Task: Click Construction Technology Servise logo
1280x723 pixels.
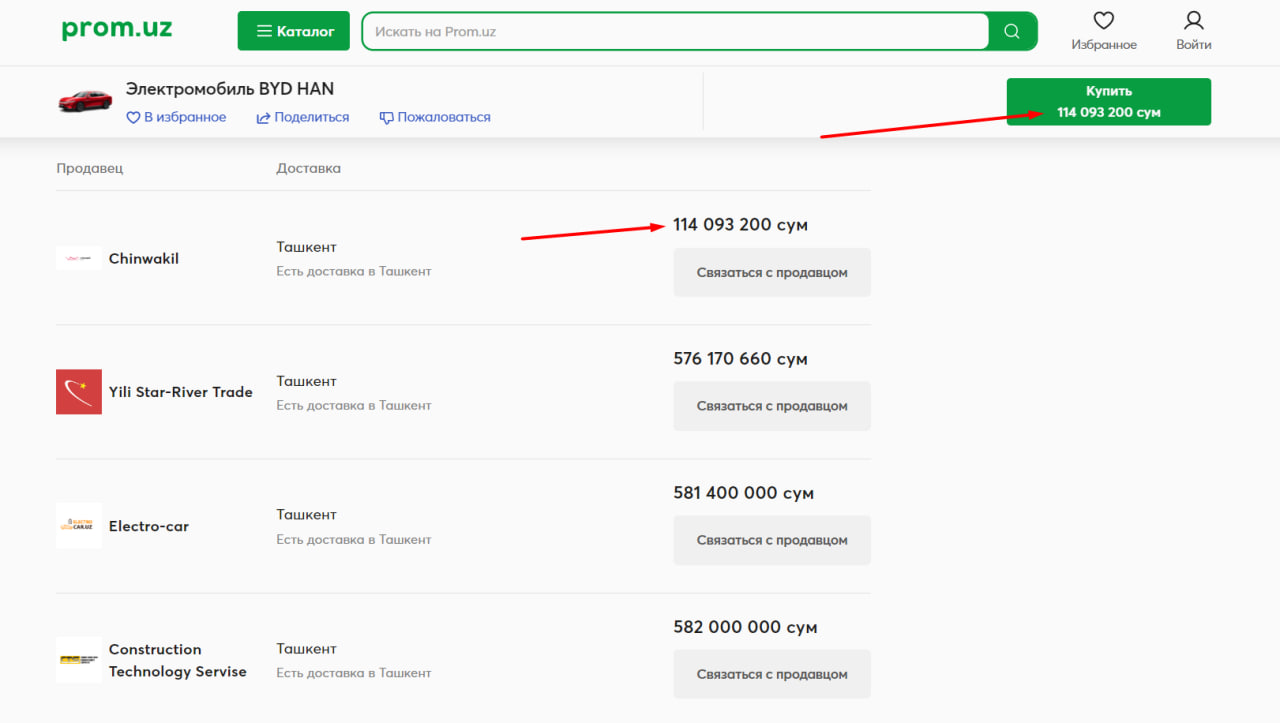Action: click(x=79, y=660)
